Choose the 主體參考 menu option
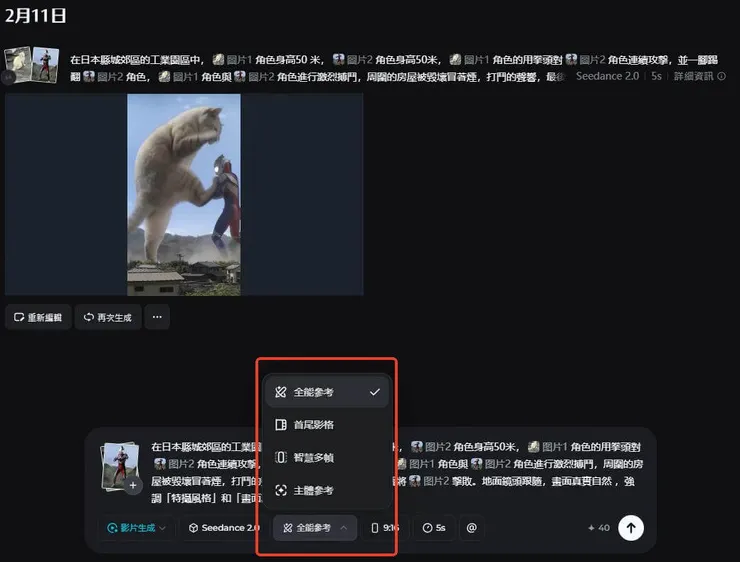 point(327,490)
